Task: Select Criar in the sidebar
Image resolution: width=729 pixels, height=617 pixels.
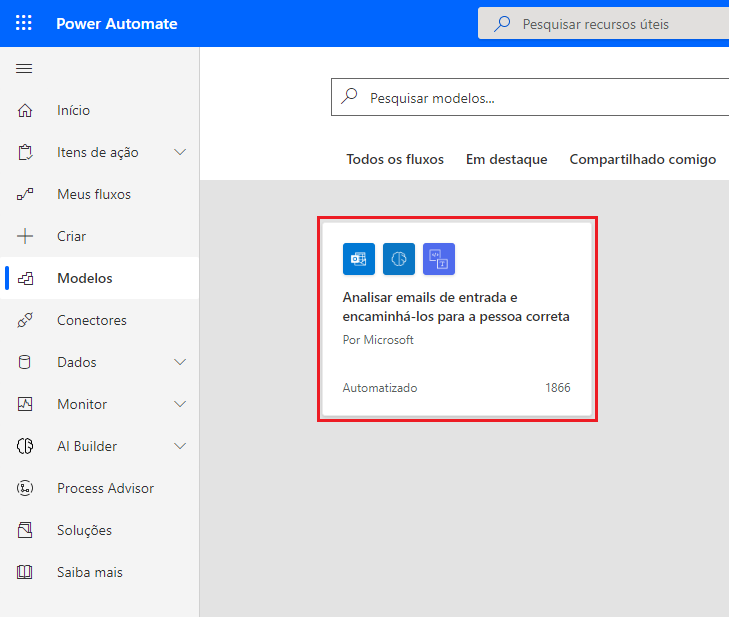Action: (x=99, y=236)
